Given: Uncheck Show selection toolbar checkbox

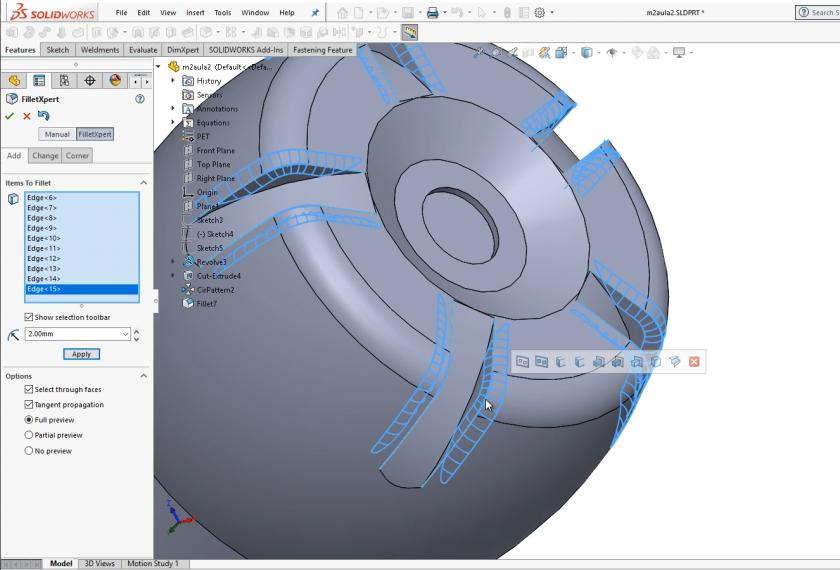Looking at the screenshot, I should (x=30, y=317).
